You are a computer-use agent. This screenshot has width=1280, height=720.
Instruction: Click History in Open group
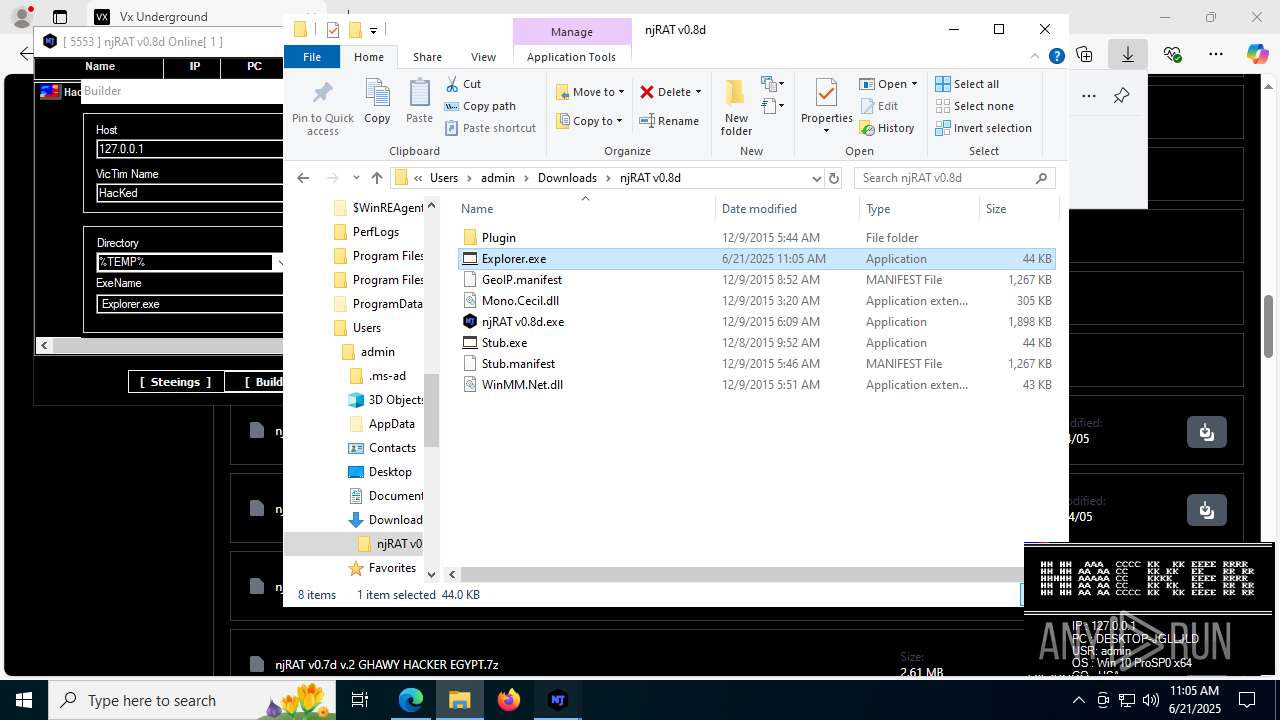point(887,128)
